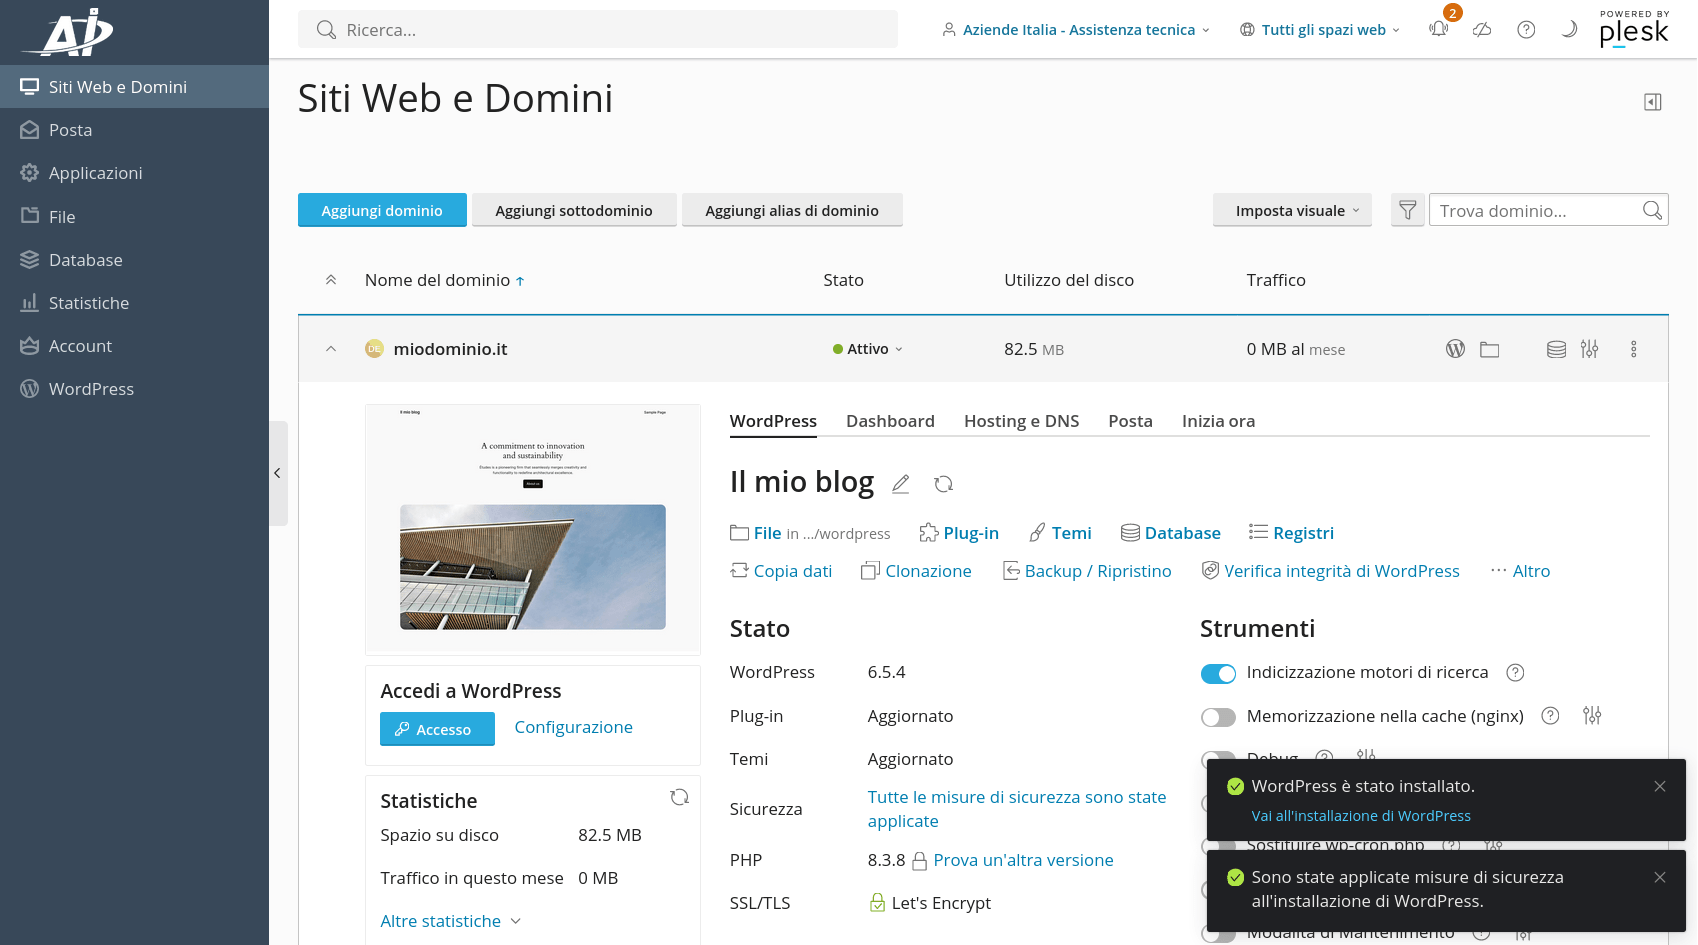This screenshot has height=945, width=1698.
Task: Open Account in sidebar
Action: 134,346
